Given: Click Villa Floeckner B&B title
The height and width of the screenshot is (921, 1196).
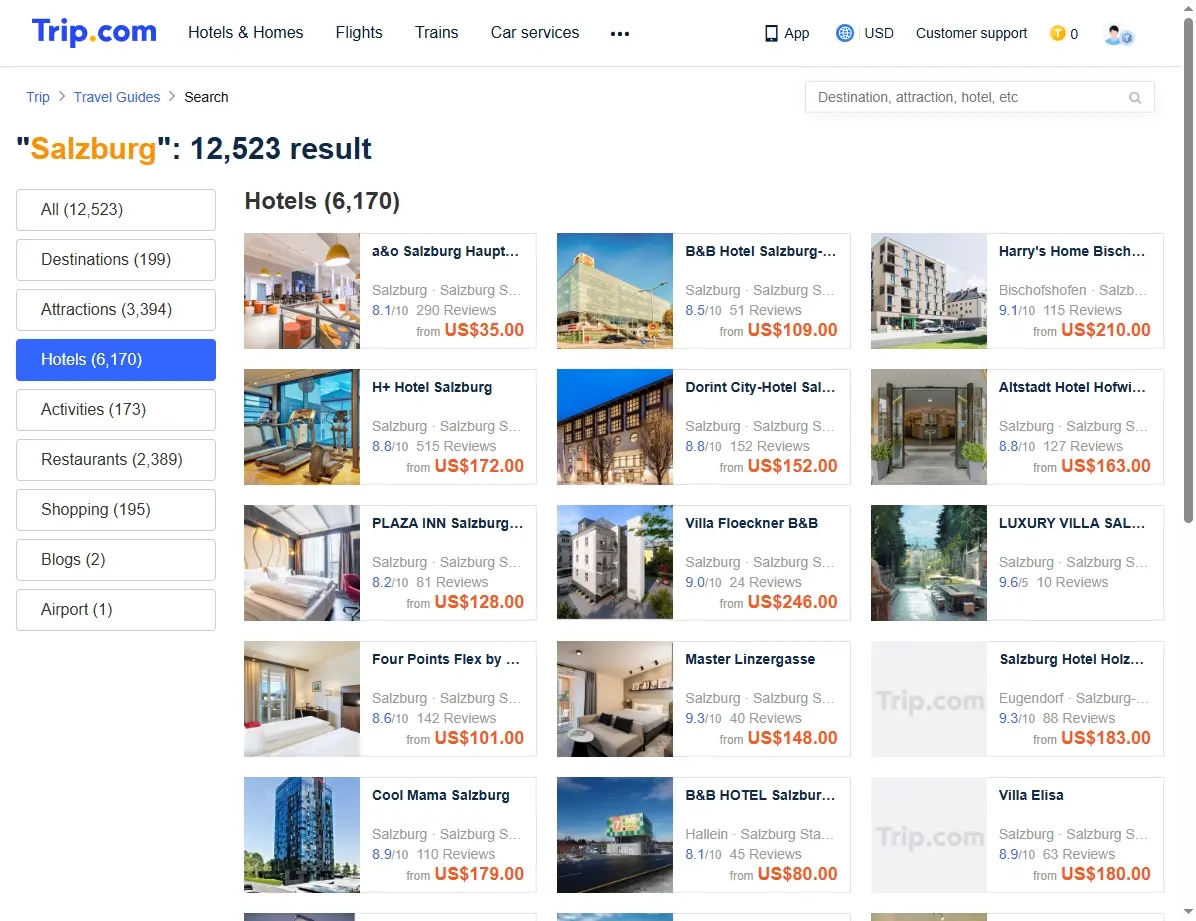Looking at the screenshot, I should [751, 523].
